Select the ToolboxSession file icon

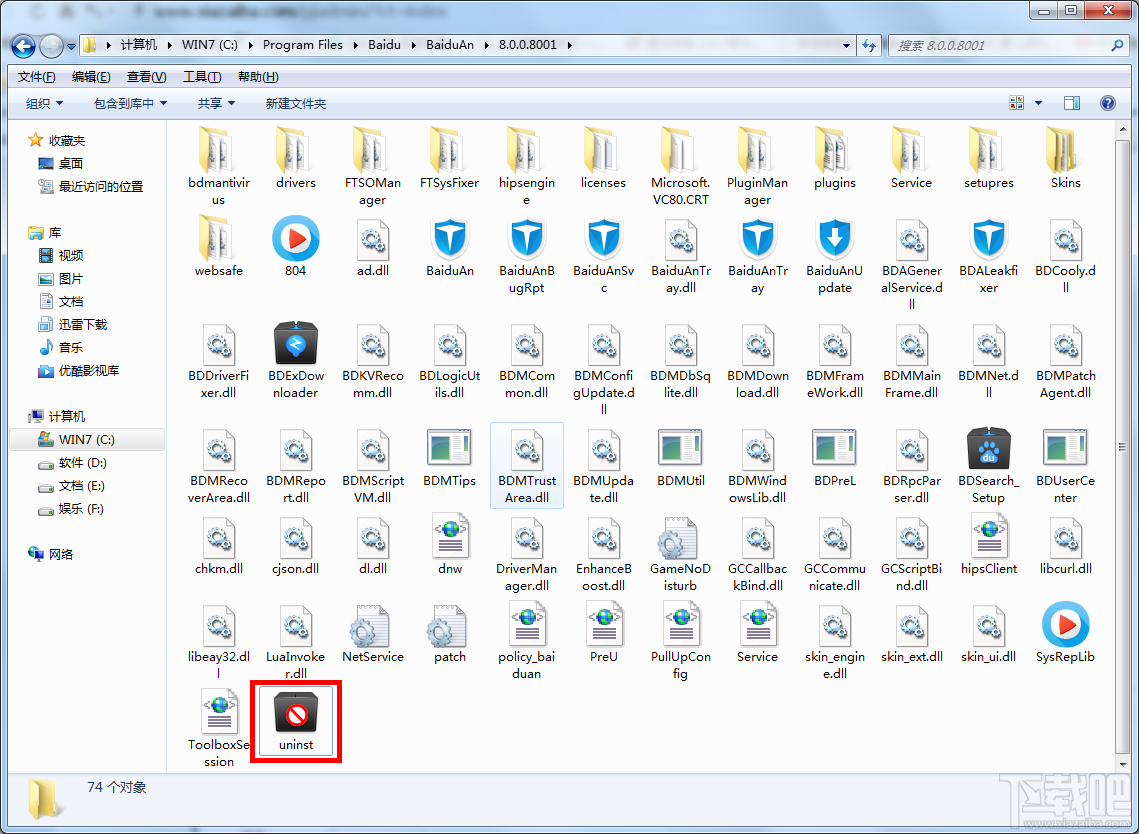click(x=219, y=712)
